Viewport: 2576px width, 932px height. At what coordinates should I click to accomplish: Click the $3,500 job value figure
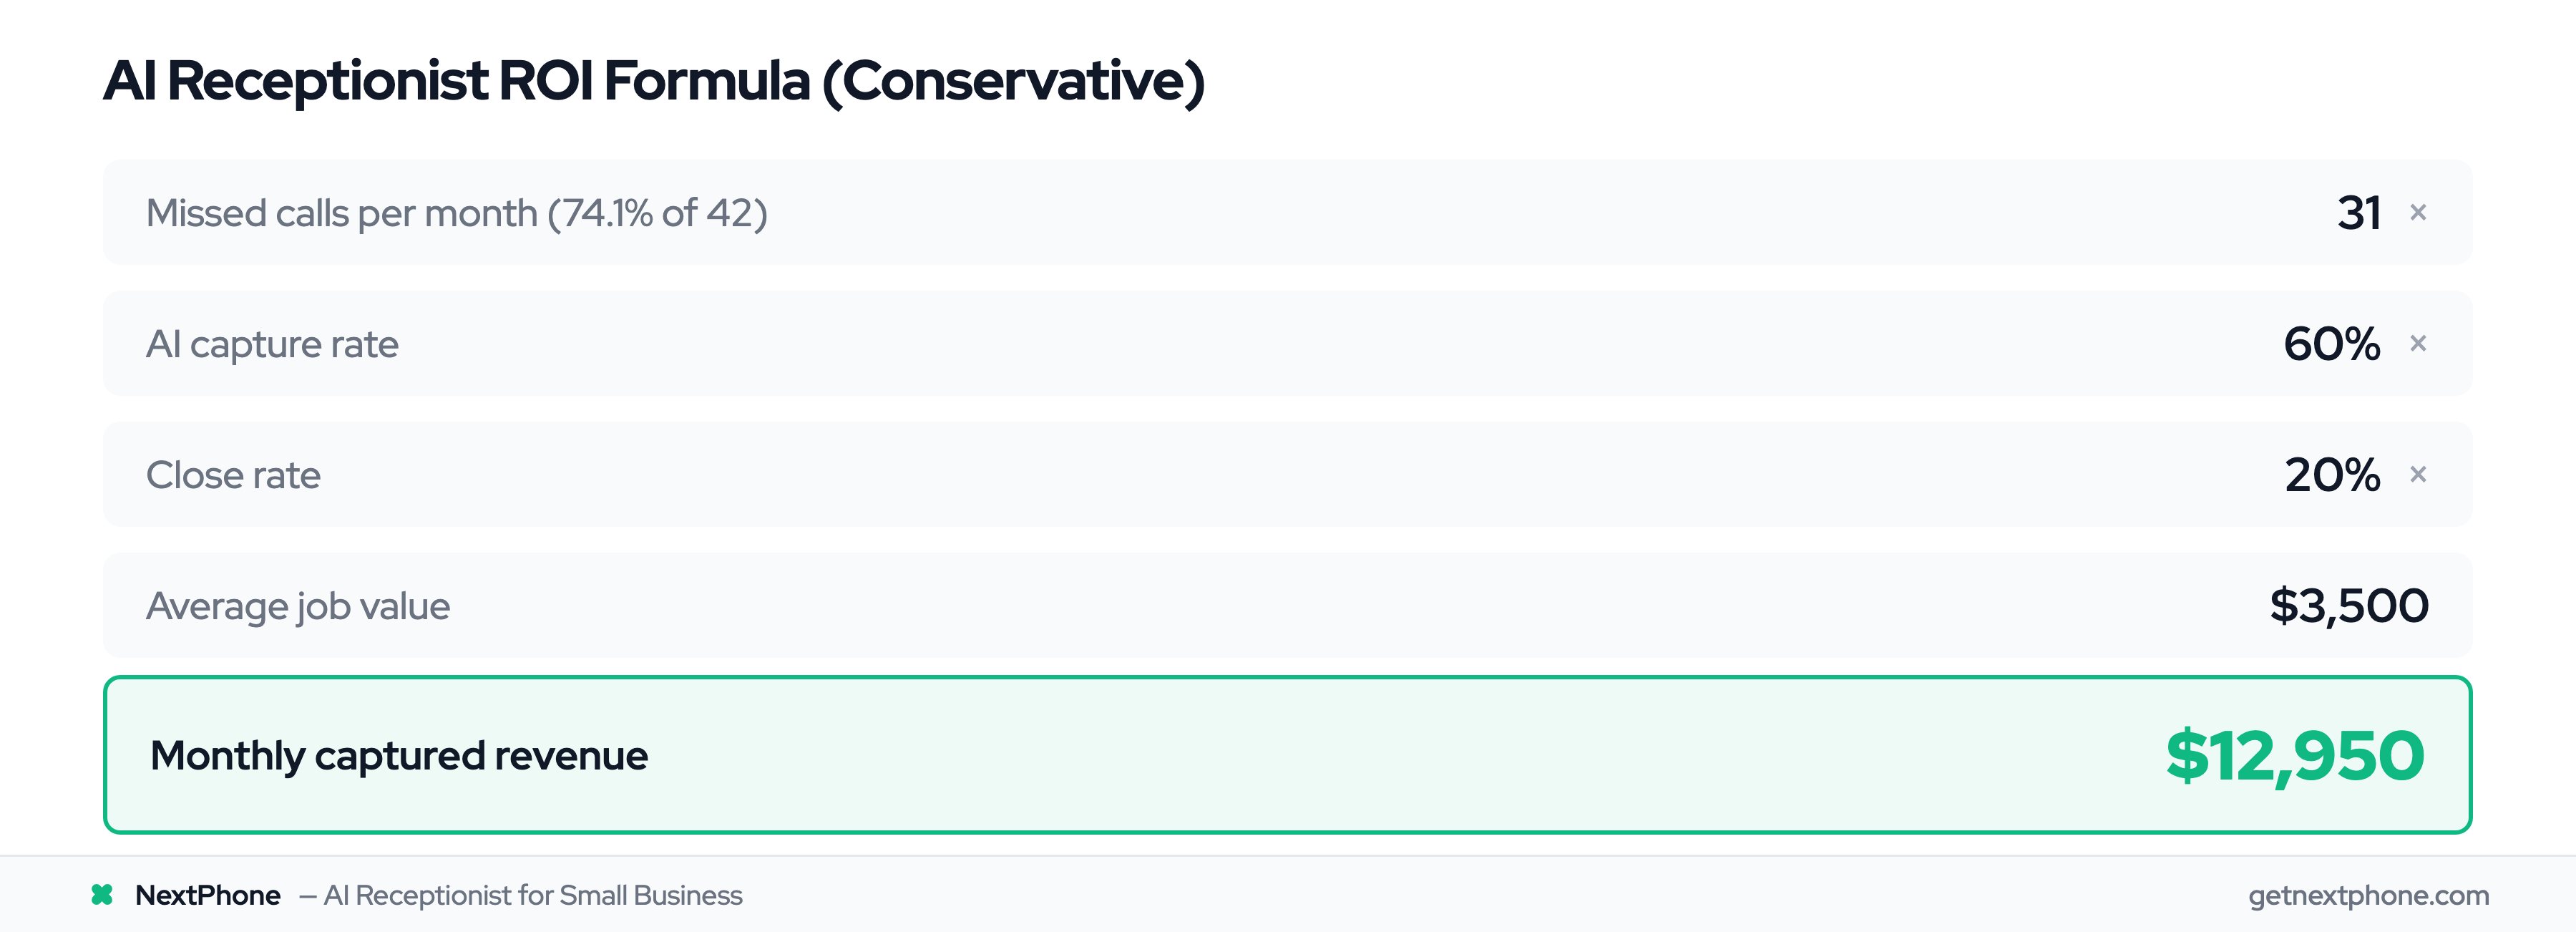coord(2348,606)
